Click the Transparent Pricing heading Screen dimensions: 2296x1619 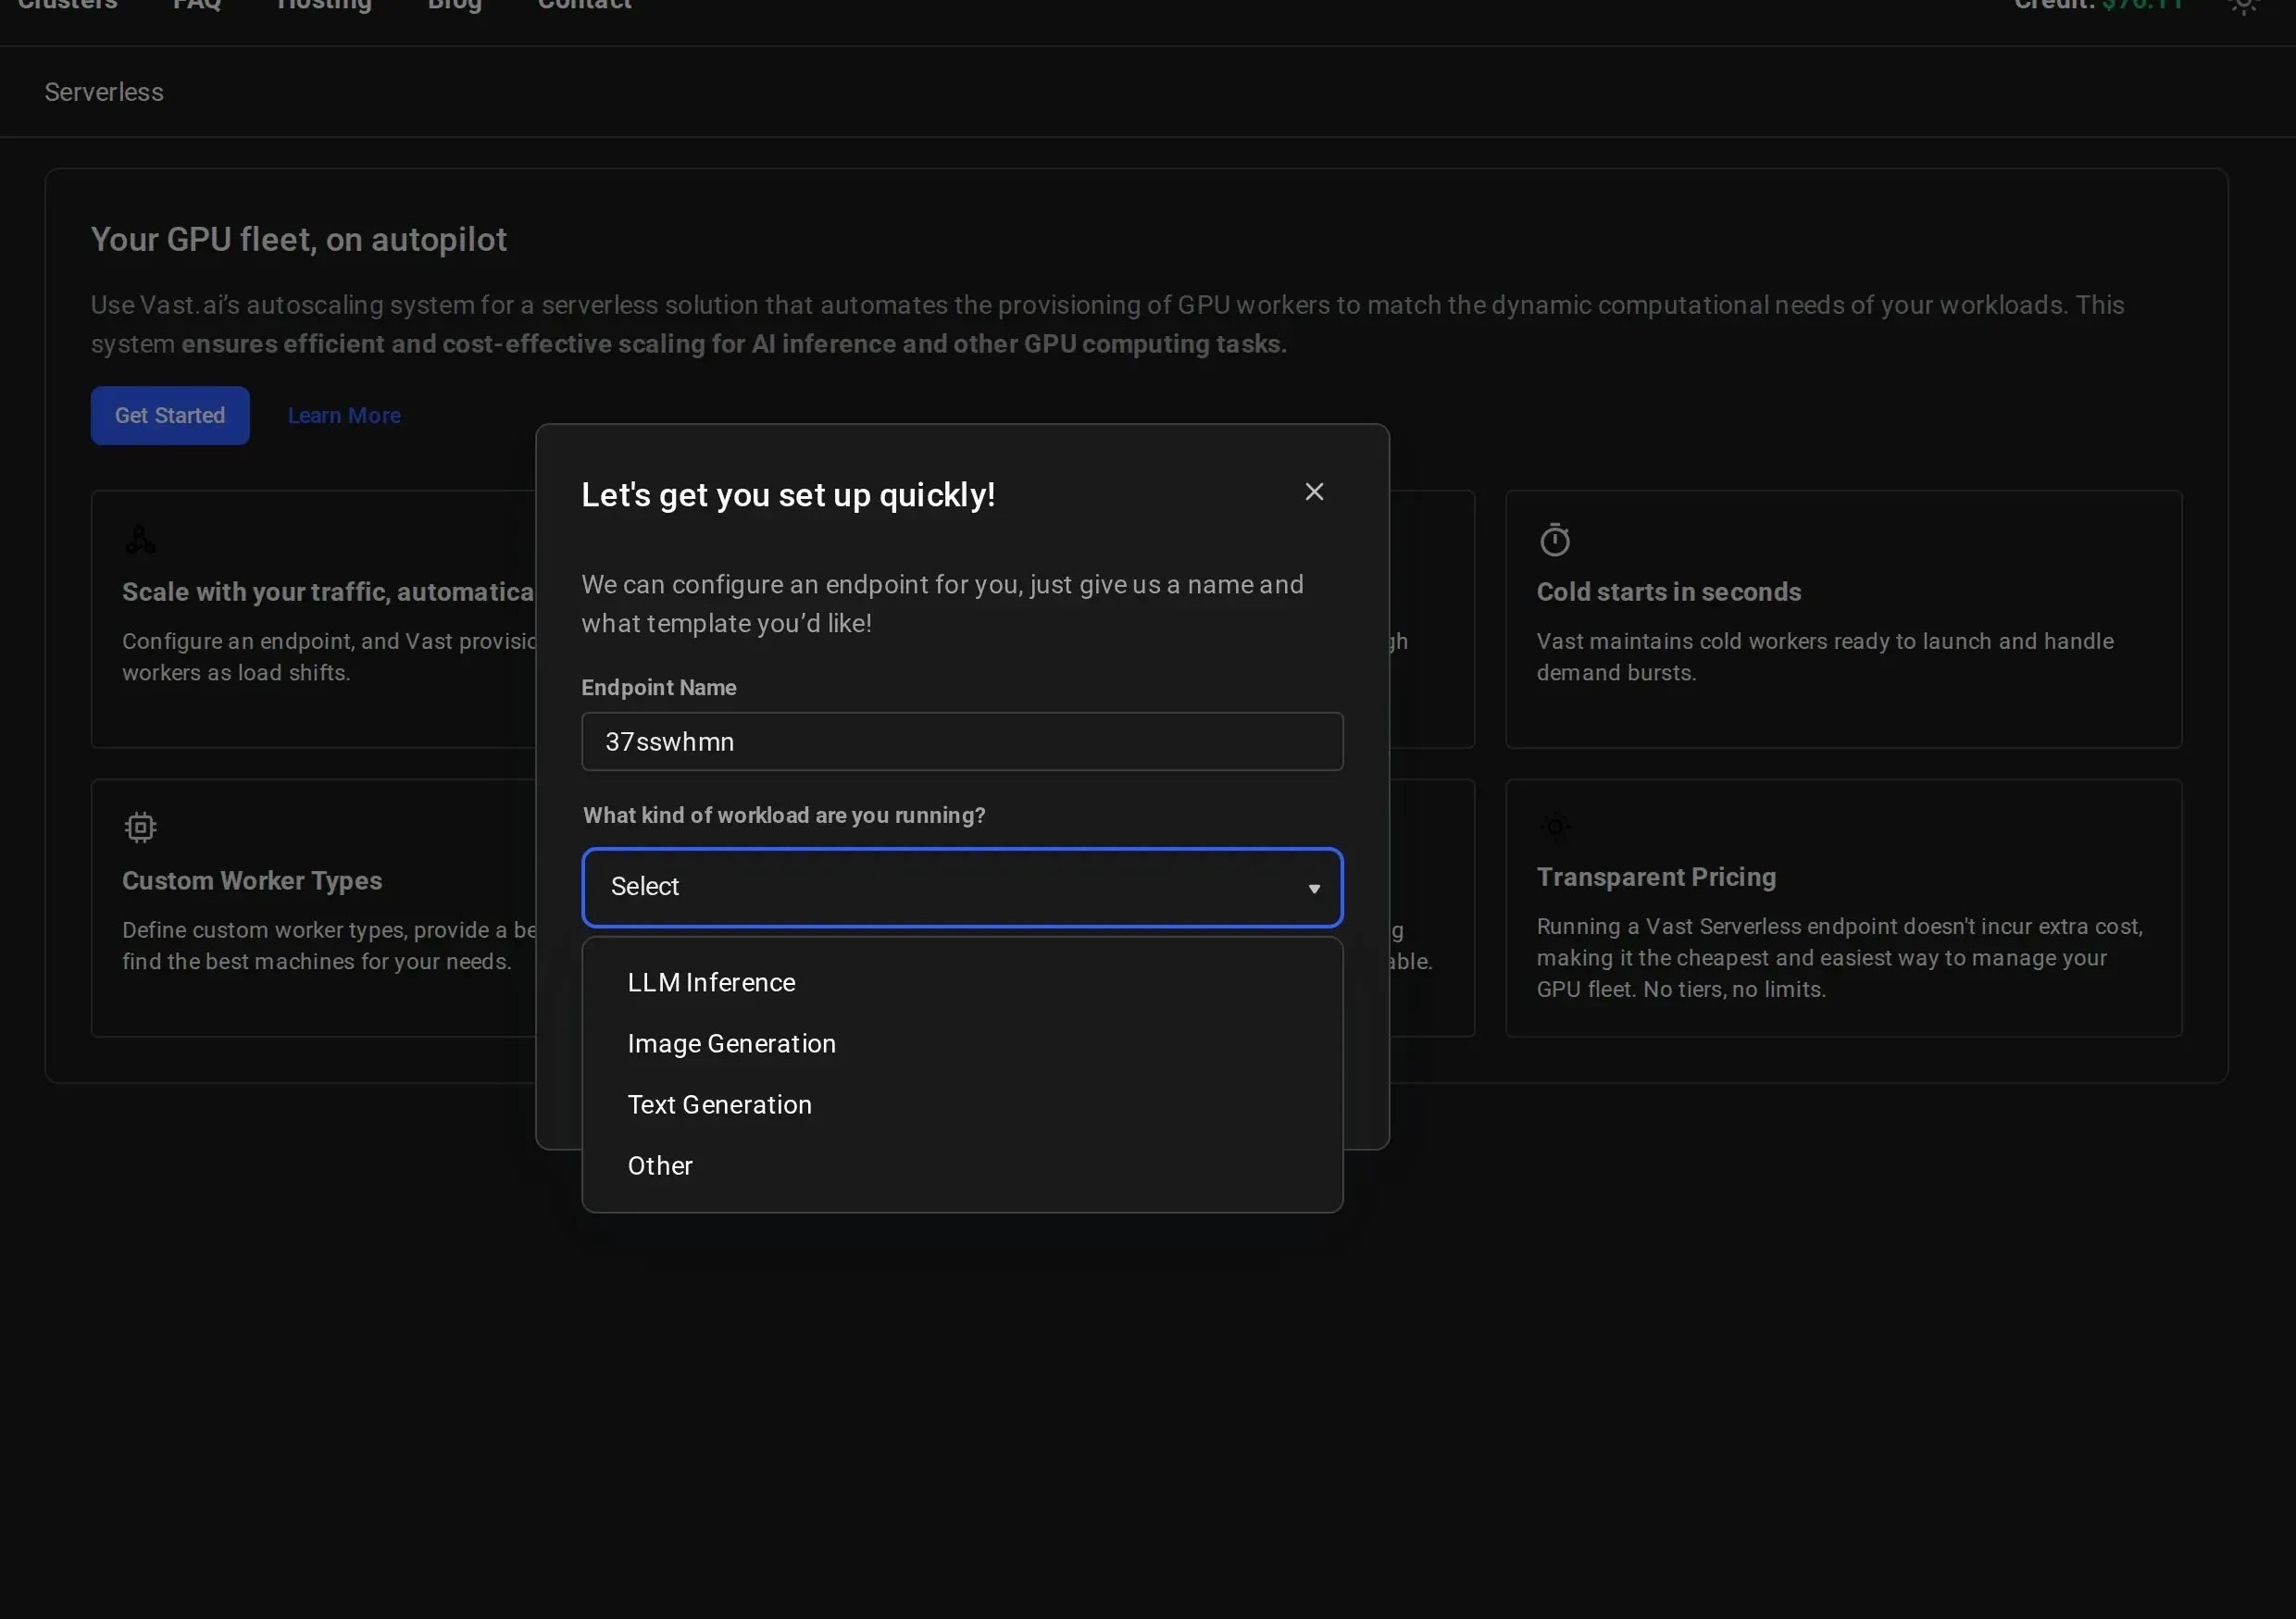pos(1656,877)
